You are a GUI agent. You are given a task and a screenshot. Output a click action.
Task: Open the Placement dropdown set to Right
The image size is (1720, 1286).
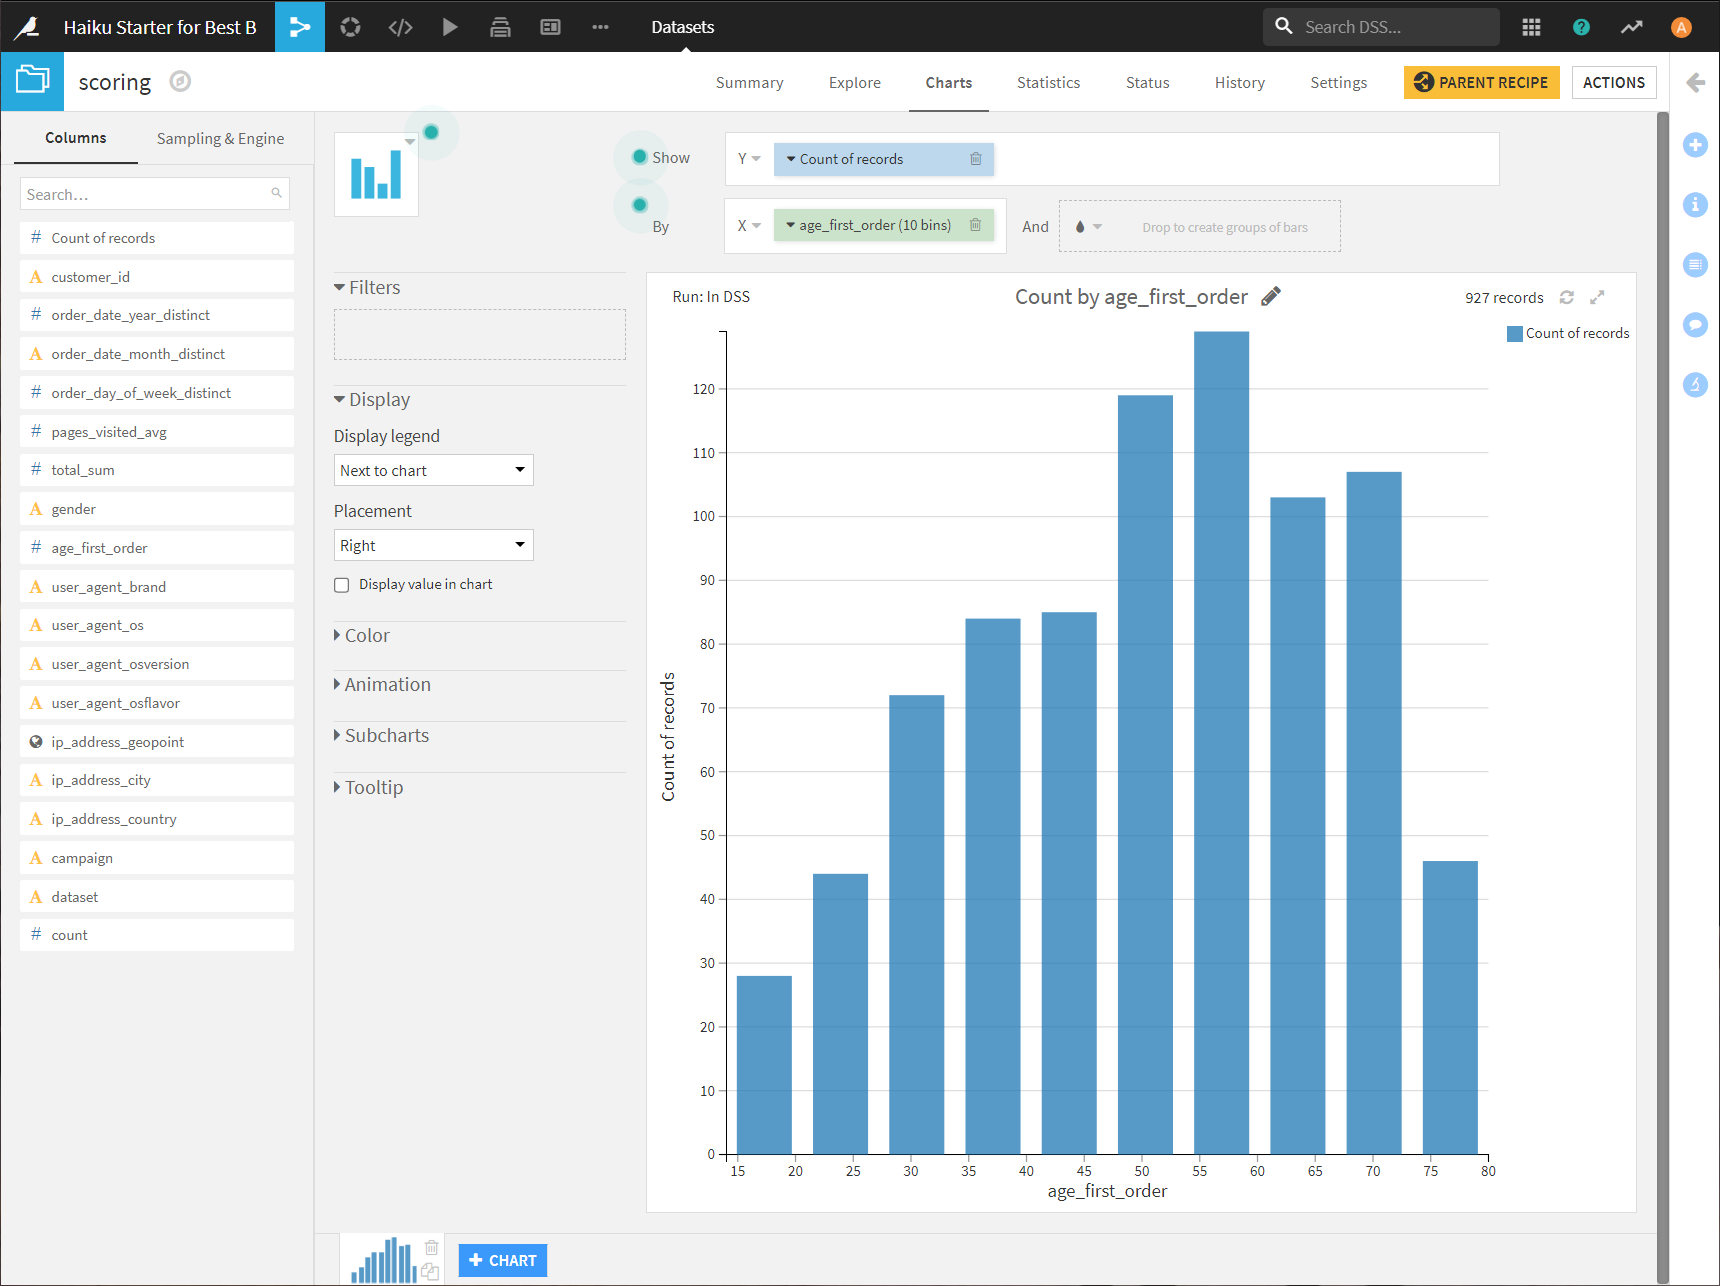(x=433, y=545)
